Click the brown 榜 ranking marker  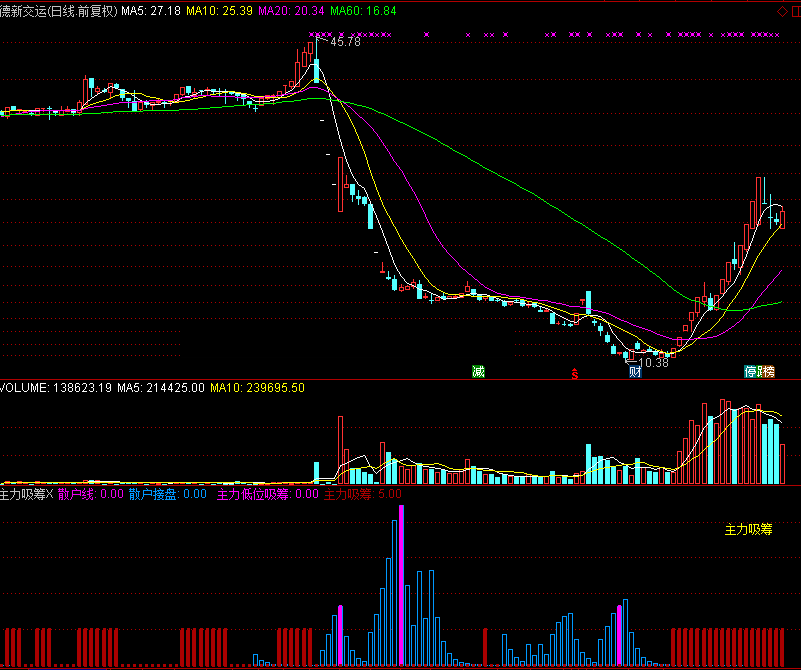[769, 372]
